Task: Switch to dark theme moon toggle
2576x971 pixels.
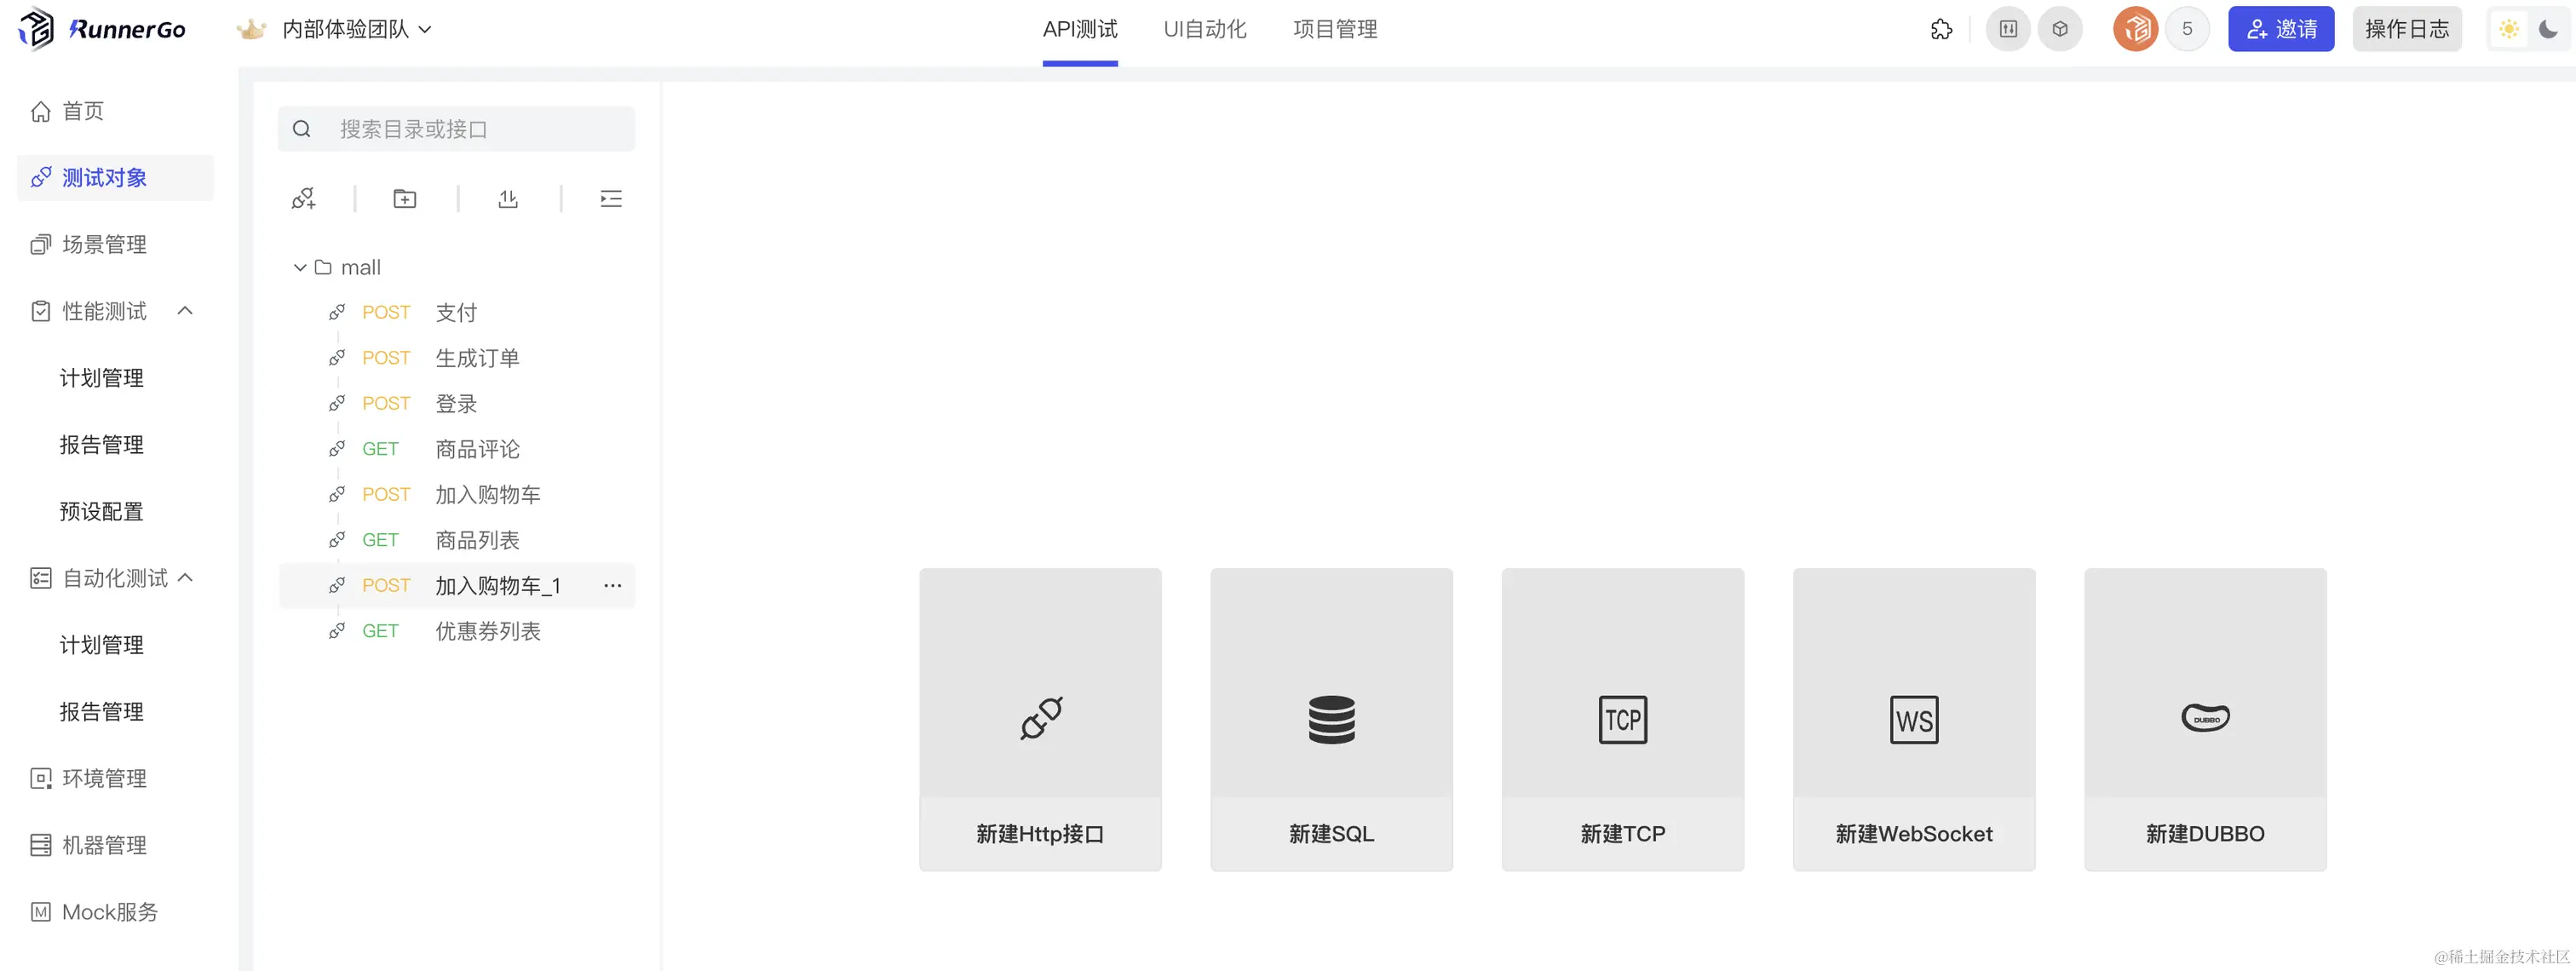Action: (2548, 29)
